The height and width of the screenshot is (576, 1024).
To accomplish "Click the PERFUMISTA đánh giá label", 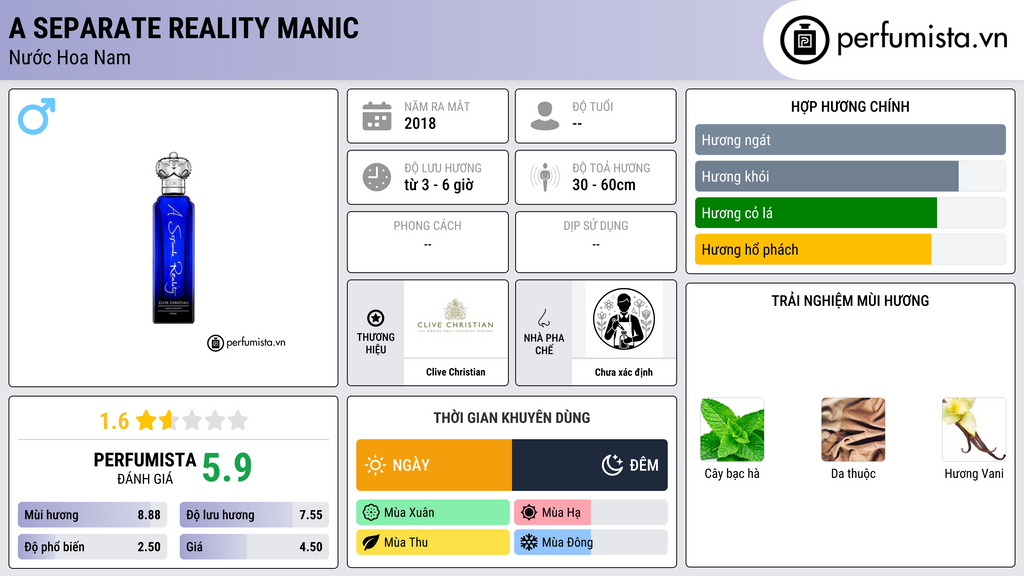I will click(145, 468).
